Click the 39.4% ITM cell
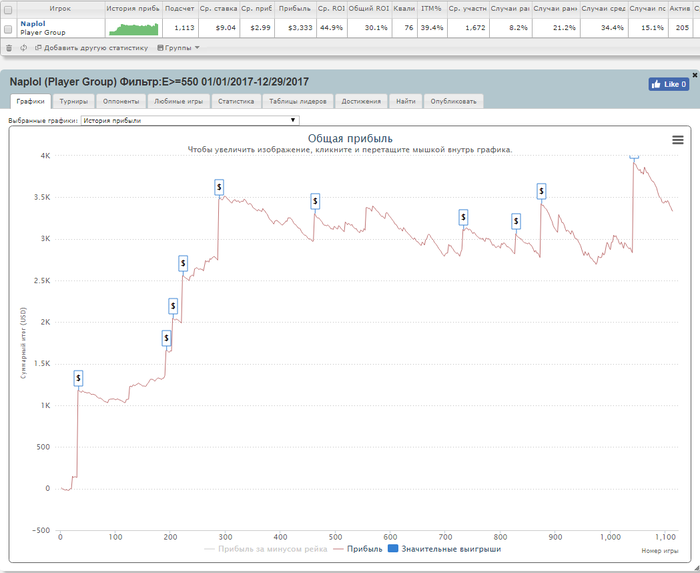Viewport: 700px width, 573px height. [x=432, y=28]
